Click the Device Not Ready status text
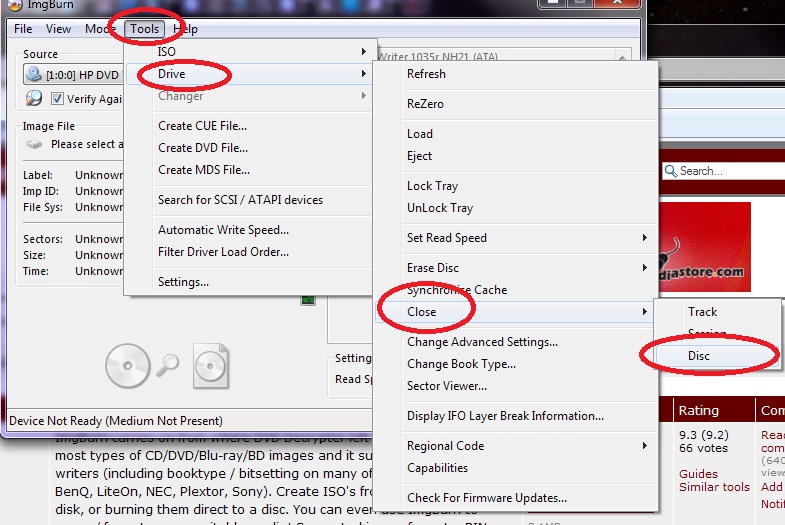This screenshot has width=785, height=525. [116, 421]
